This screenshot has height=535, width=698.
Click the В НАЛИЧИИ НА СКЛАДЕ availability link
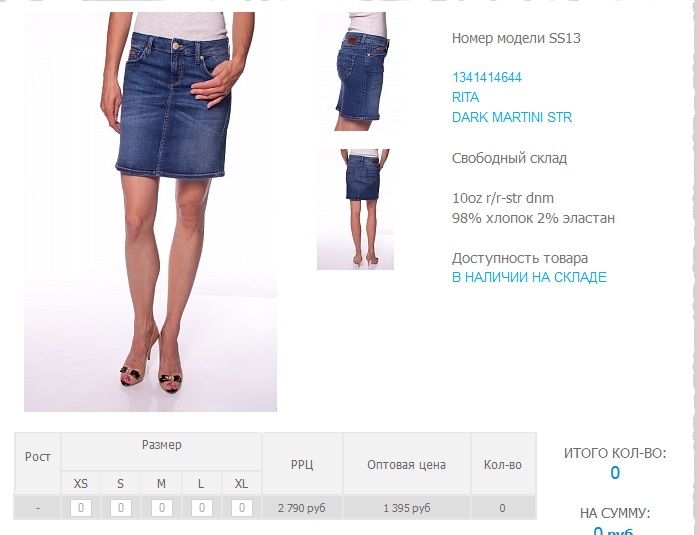[x=529, y=277]
